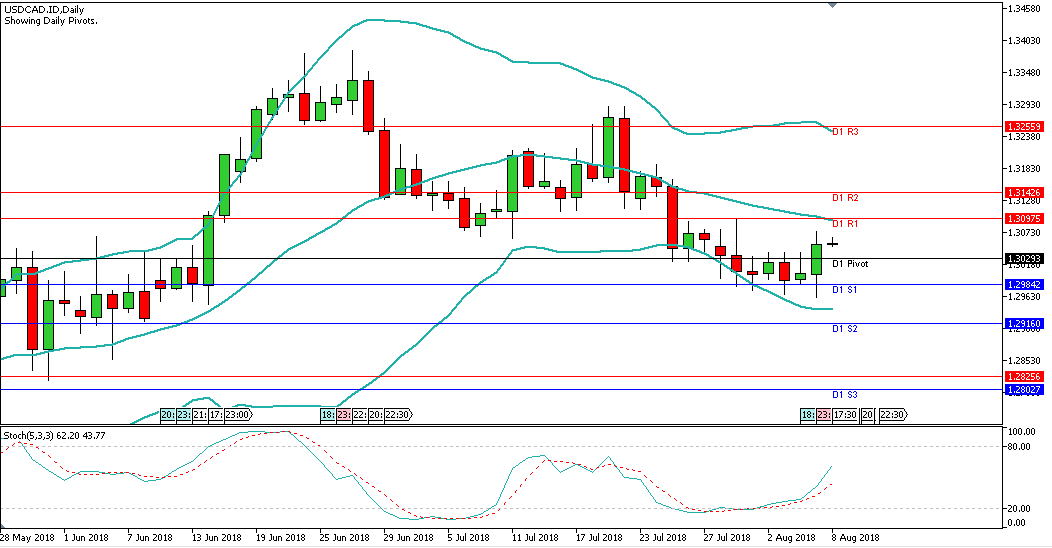Viewport: 1052px width, 548px height.
Task: Click the 20.00 stochastic scale value
Action: [x=1020, y=508]
